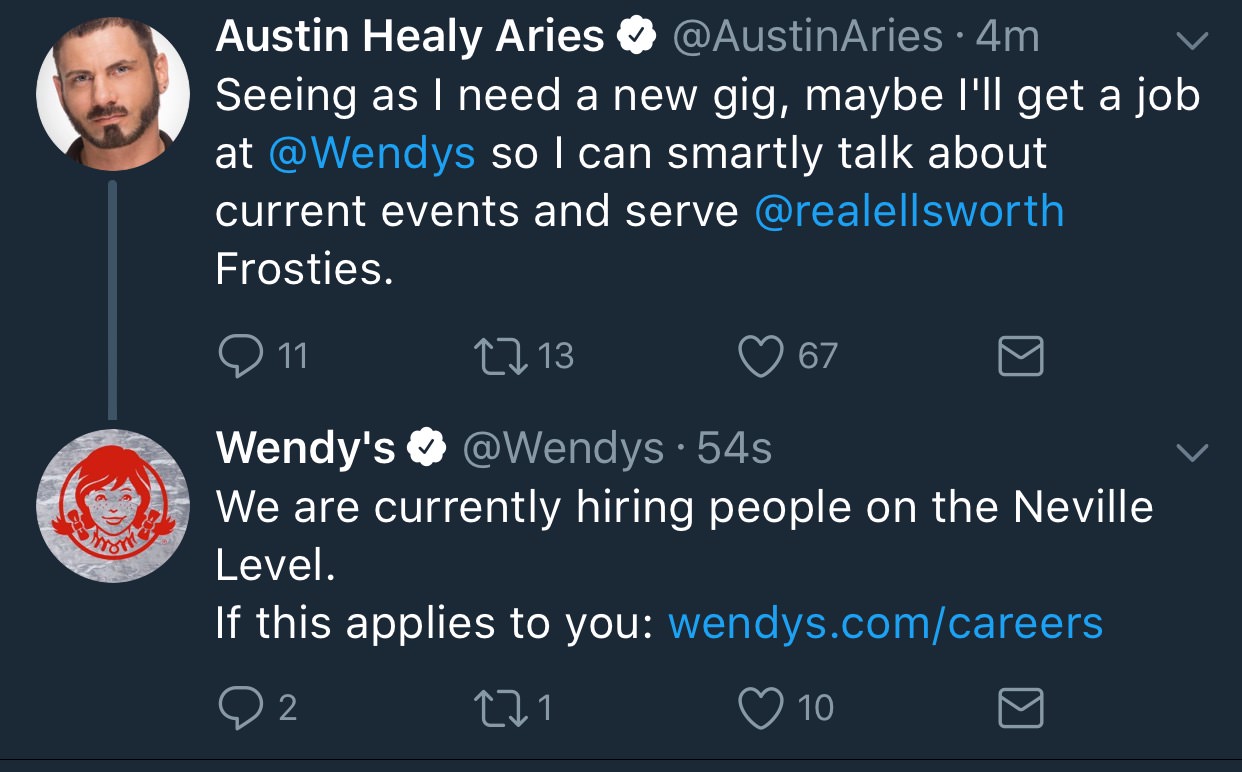Open the @AustinAries handle
This screenshot has width=1242, height=772.
click(808, 38)
